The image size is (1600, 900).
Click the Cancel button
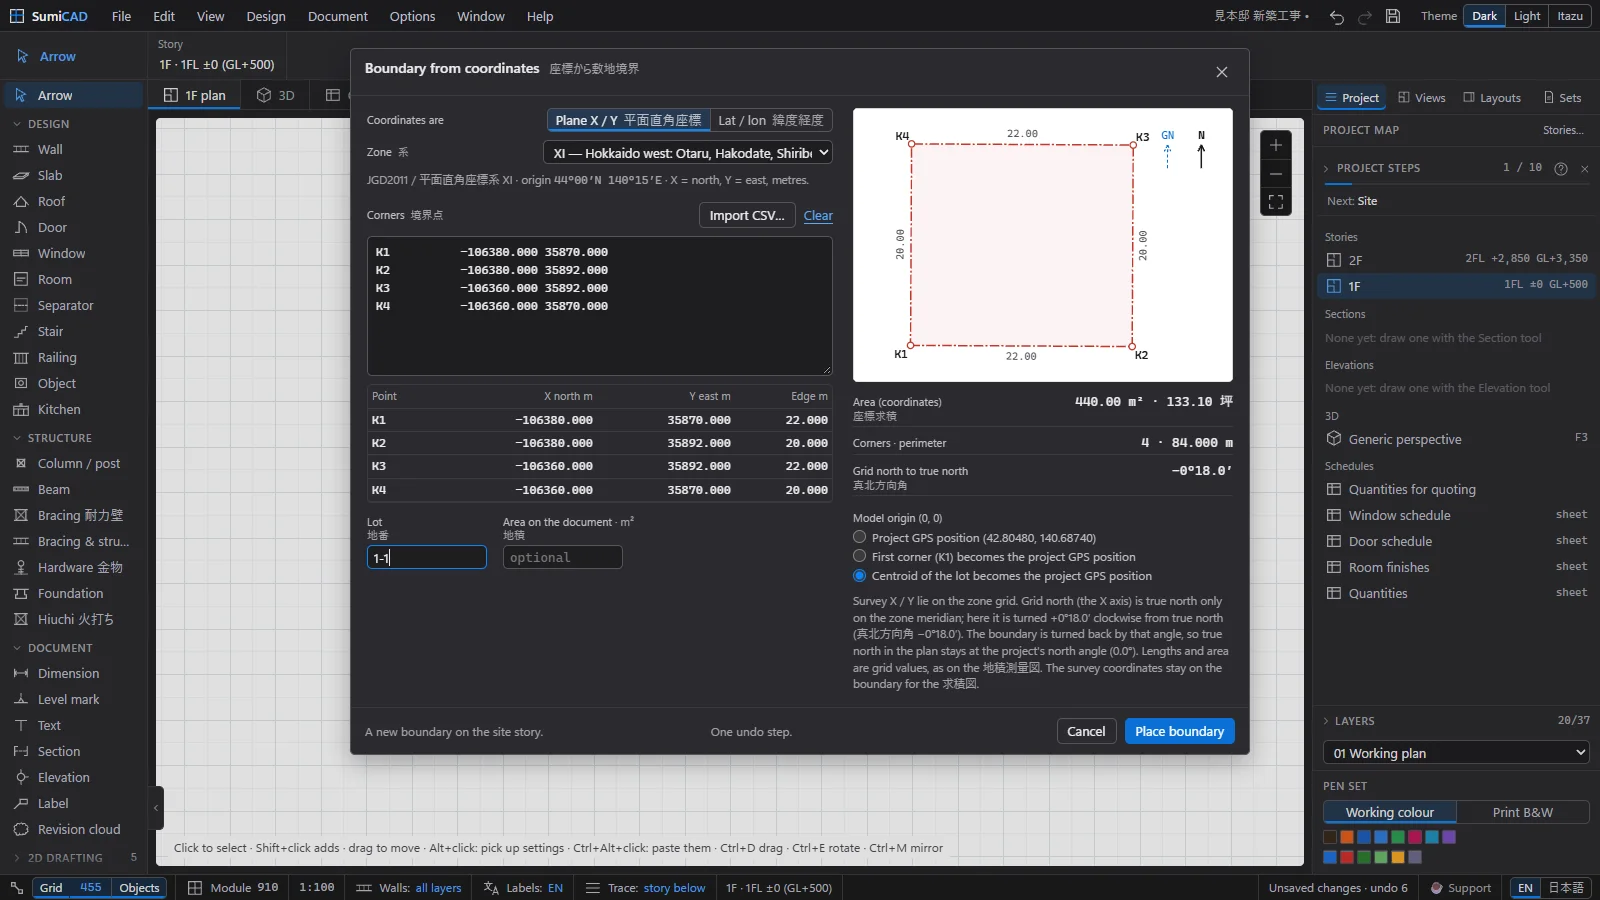1086,732
